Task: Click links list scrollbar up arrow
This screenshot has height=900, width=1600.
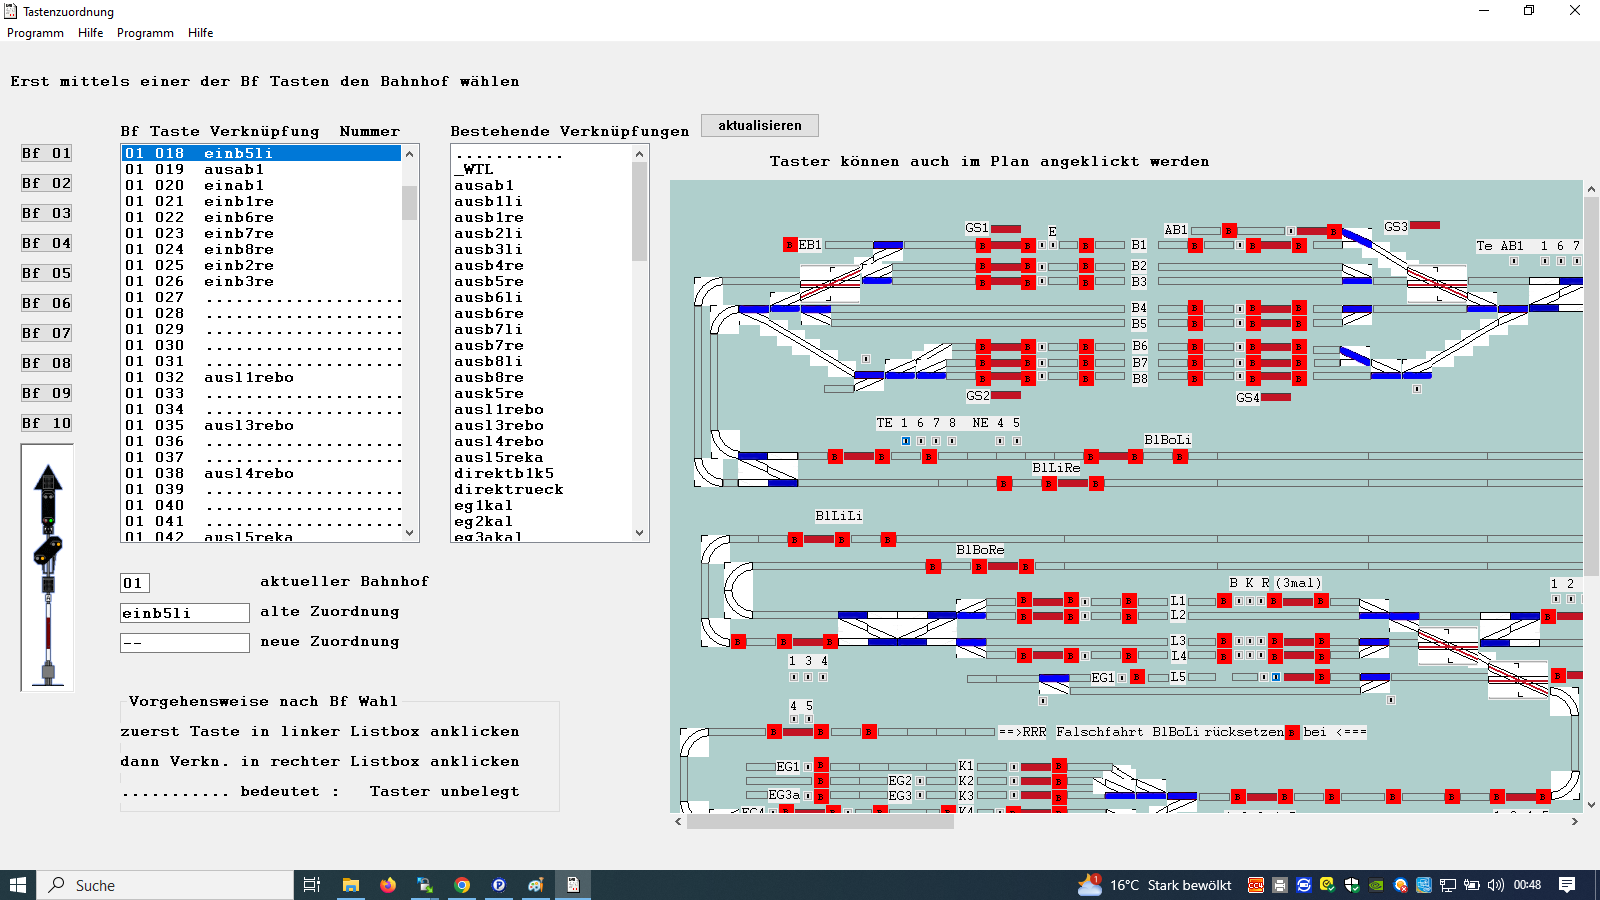Action: (640, 153)
